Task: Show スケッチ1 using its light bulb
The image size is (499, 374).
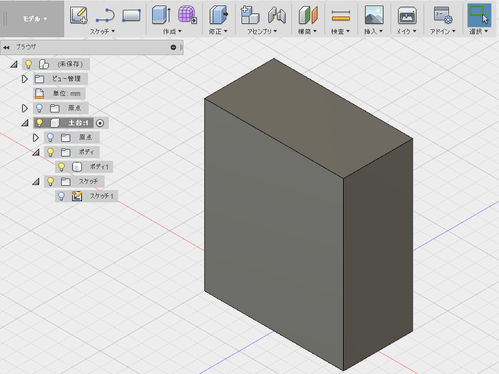Action: (x=61, y=196)
